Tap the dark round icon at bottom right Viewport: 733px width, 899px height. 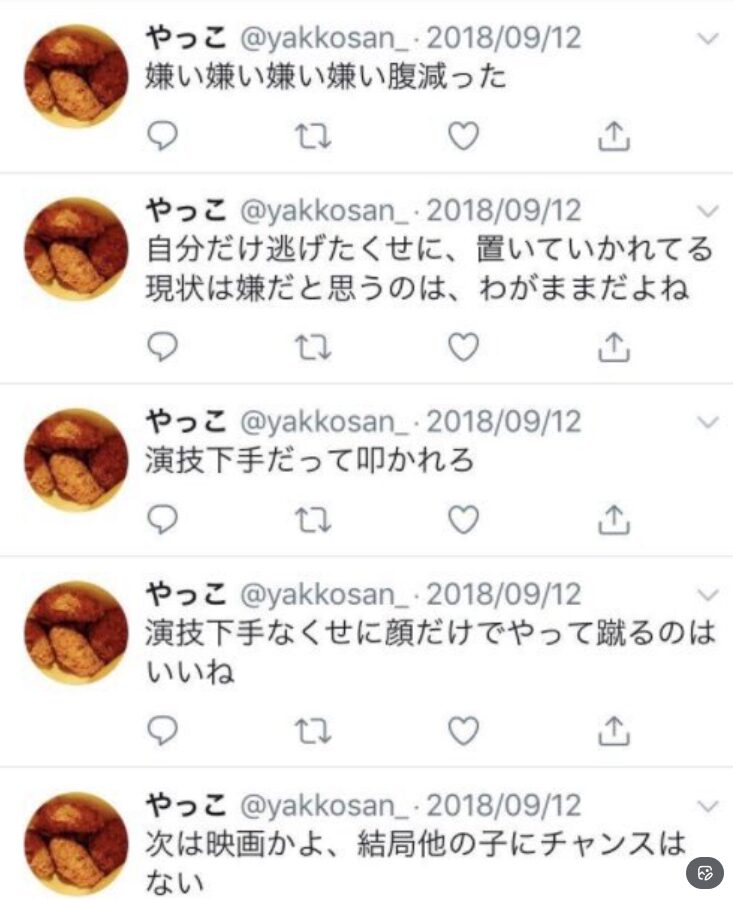click(x=705, y=873)
